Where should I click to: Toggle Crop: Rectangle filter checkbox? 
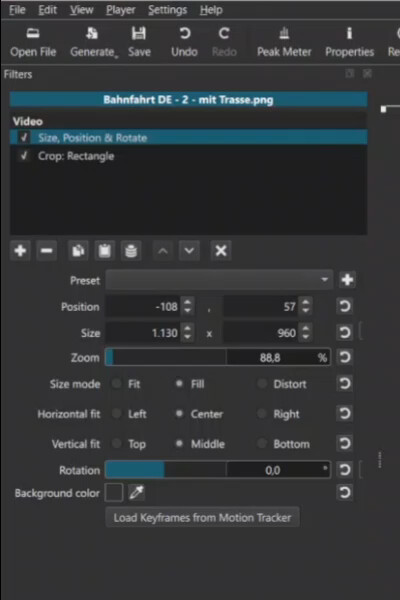point(24,156)
